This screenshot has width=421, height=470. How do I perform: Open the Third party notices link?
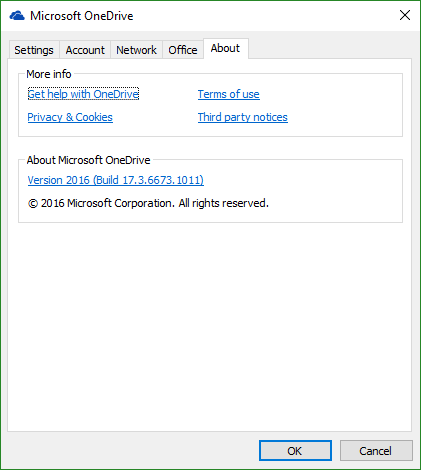pyautogui.click(x=243, y=117)
